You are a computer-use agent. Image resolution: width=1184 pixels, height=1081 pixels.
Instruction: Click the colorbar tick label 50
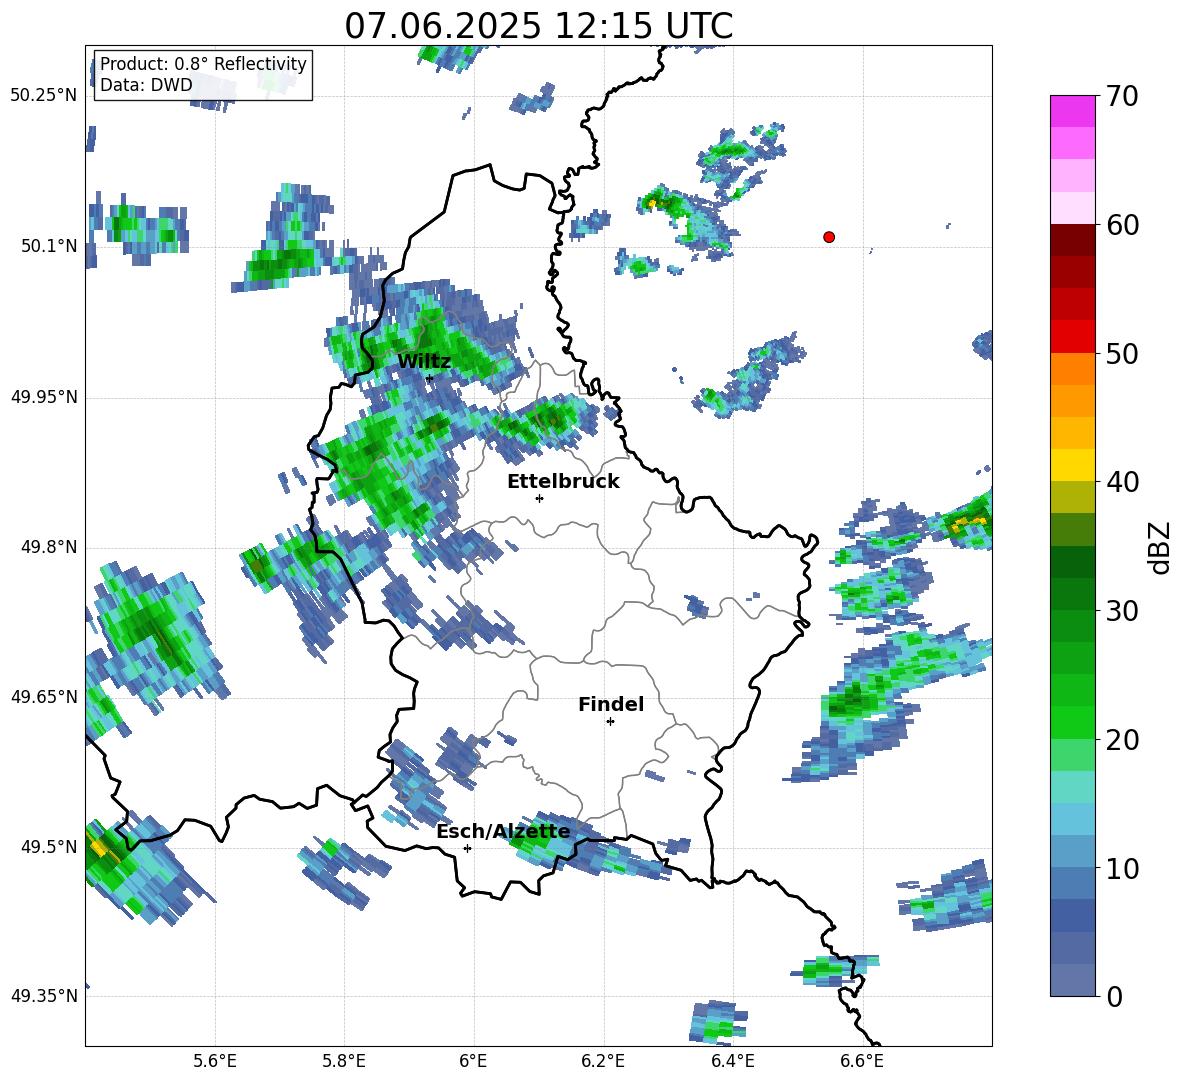1121,354
